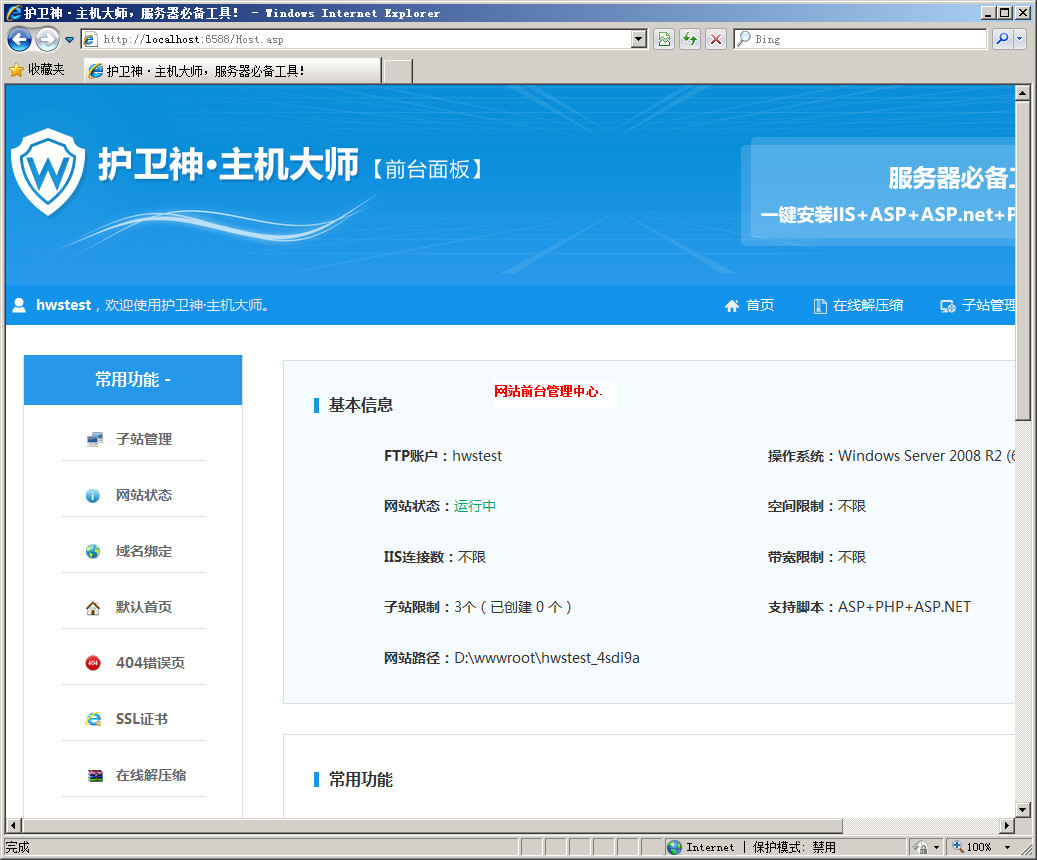Click the ASP+PHP+ASP.NET script support value

[x=904, y=607]
